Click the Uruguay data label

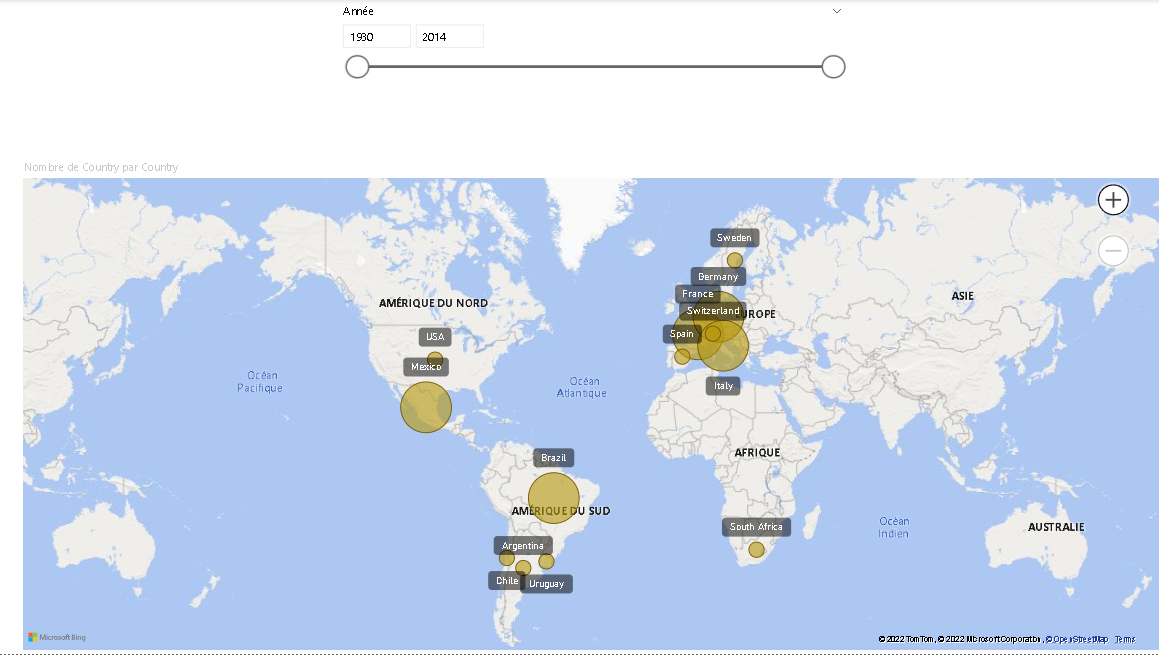[547, 584]
